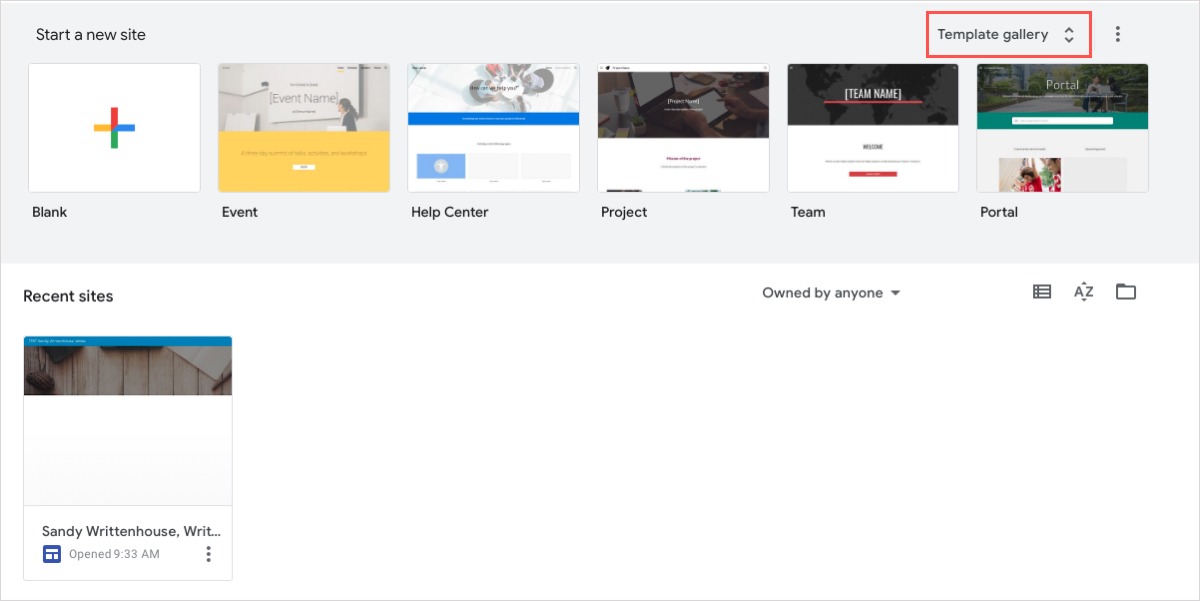Open the Template gallery chevron arrows
The width and height of the screenshot is (1200, 601).
tap(1070, 33)
